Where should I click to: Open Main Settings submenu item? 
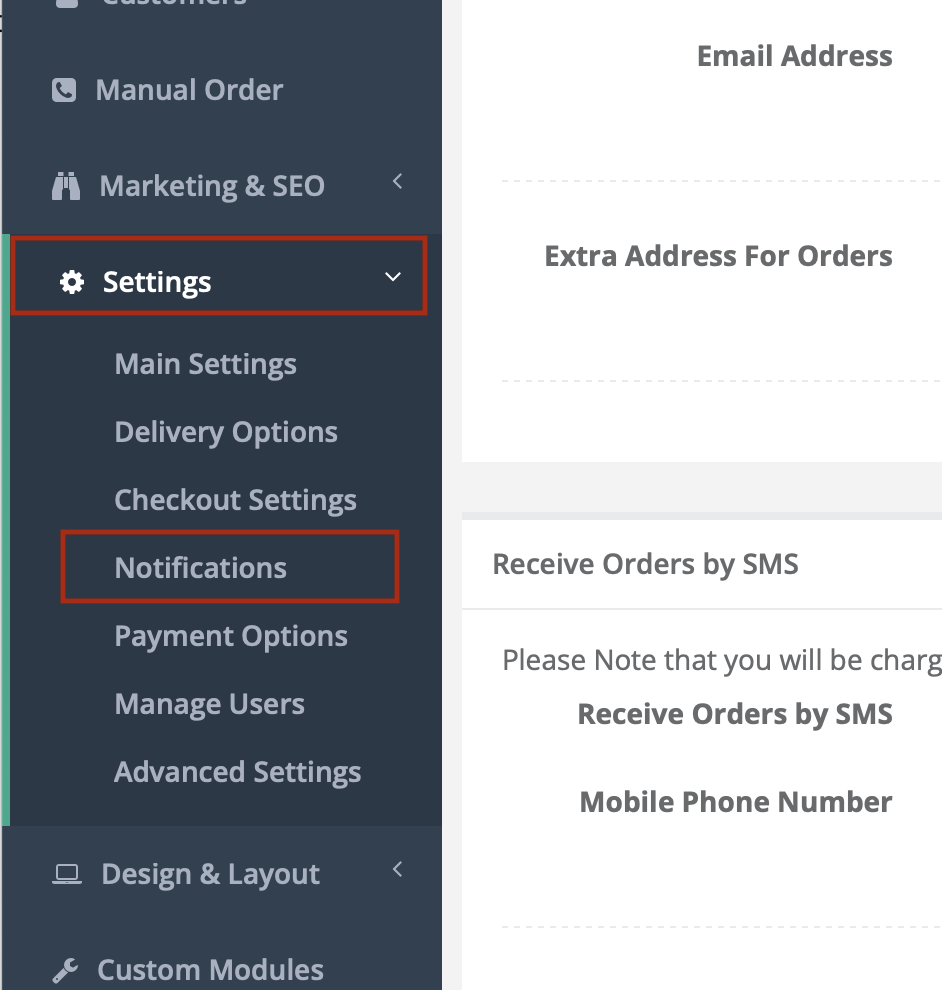(205, 364)
